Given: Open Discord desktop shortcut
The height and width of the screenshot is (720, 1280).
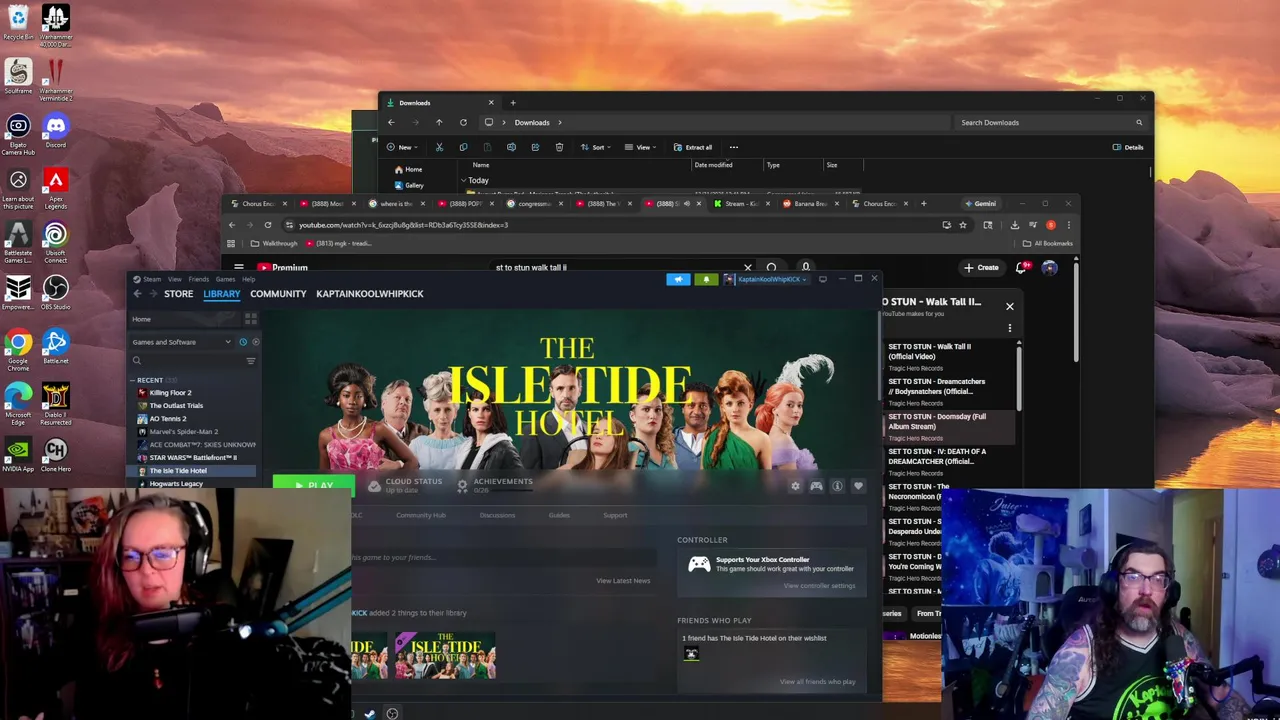Looking at the screenshot, I should point(55,130).
